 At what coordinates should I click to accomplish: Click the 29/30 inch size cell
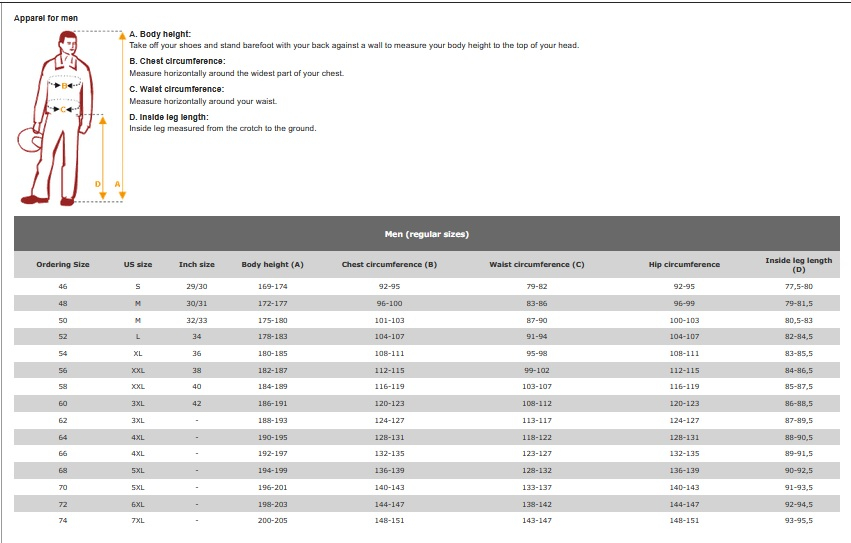click(197, 286)
